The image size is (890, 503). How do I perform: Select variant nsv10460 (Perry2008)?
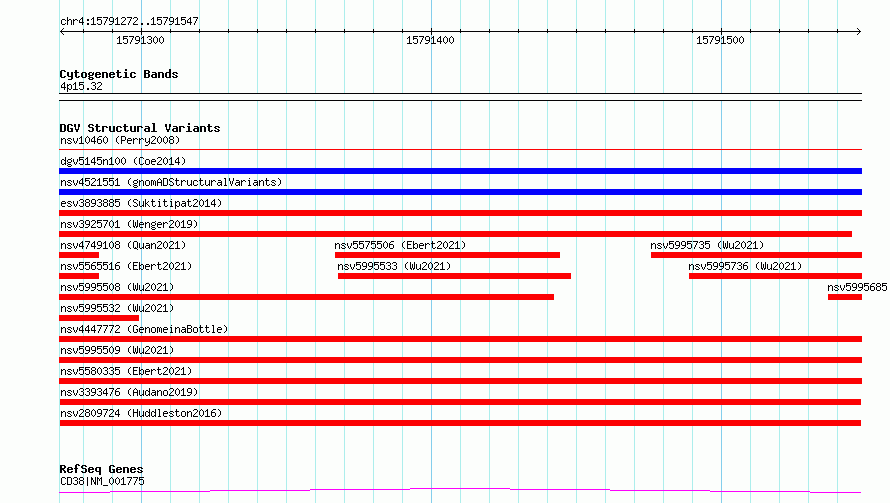coord(120,140)
